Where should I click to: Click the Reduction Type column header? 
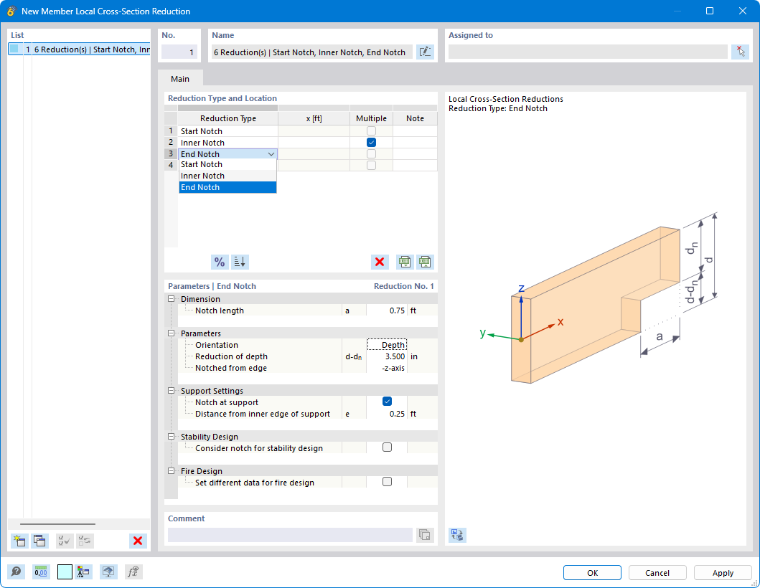[x=228, y=118]
